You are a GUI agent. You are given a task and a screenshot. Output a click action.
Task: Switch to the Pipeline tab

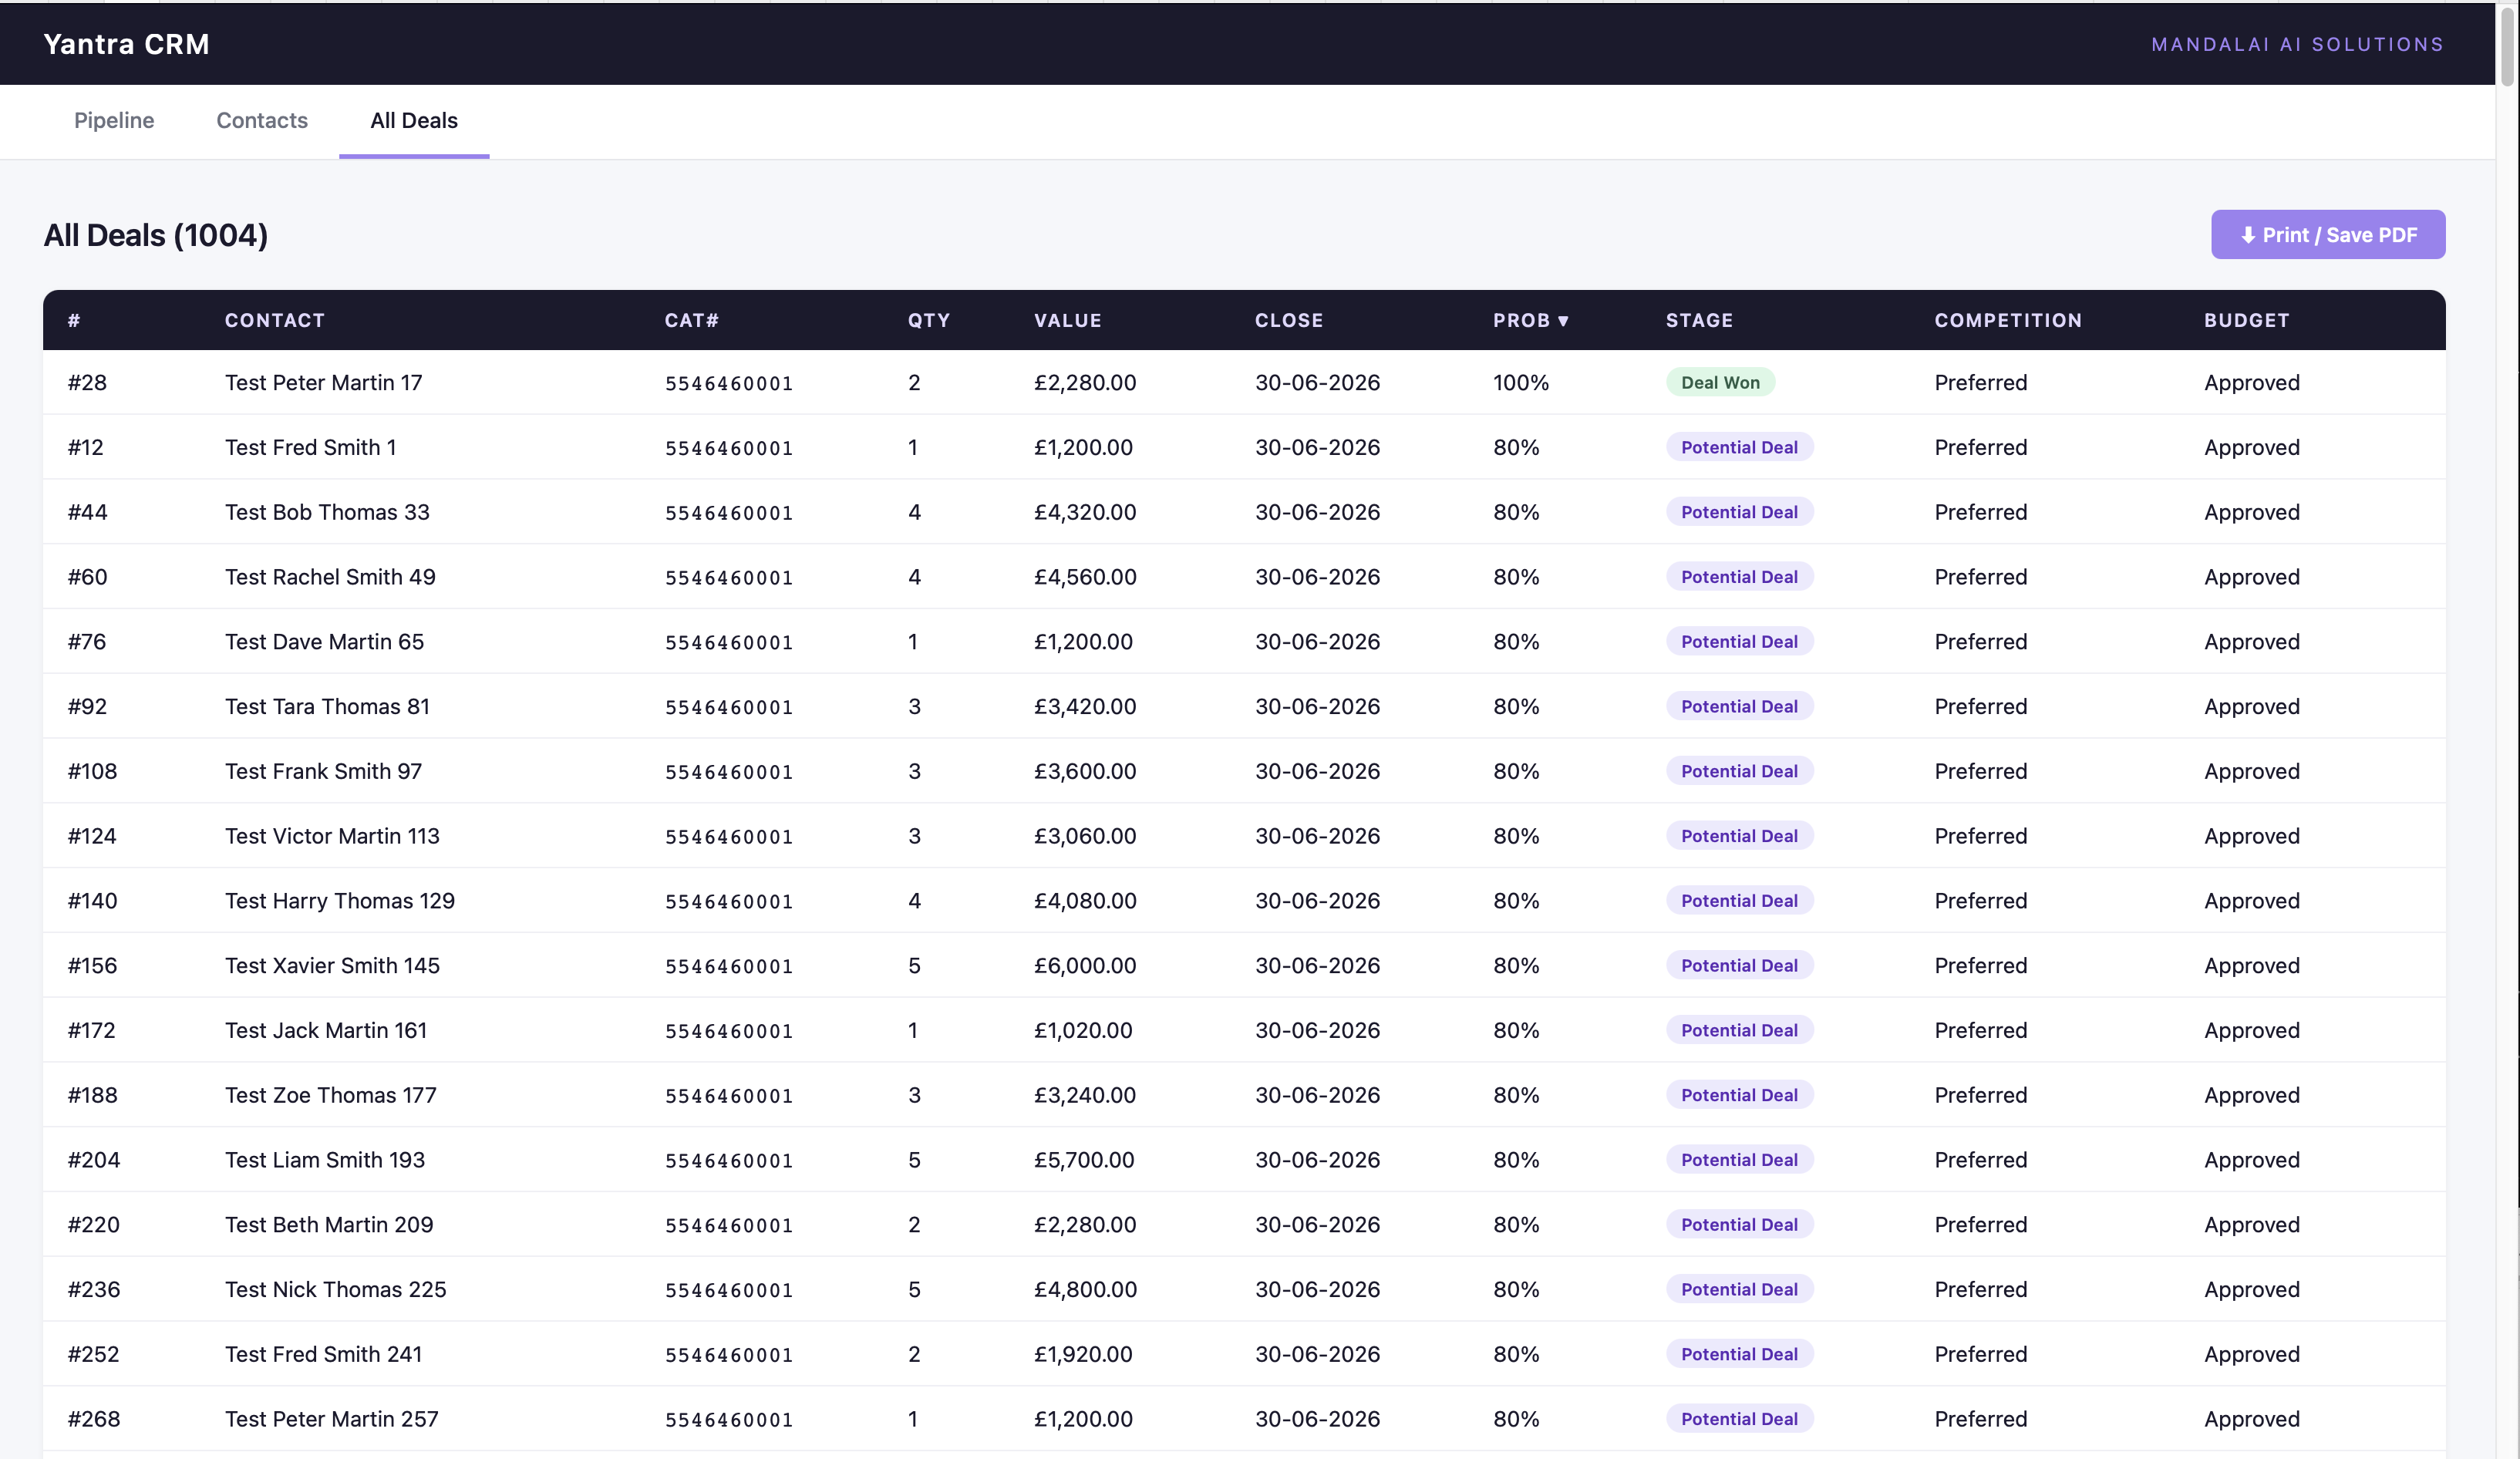click(114, 121)
